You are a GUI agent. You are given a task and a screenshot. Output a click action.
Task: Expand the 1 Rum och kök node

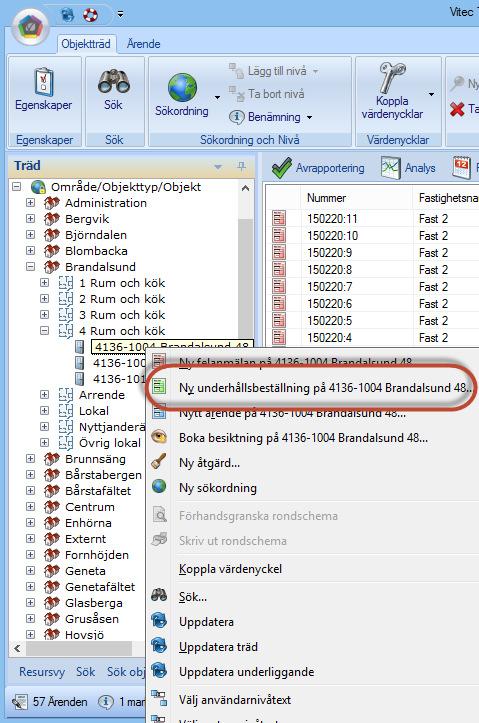coord(44,283)
